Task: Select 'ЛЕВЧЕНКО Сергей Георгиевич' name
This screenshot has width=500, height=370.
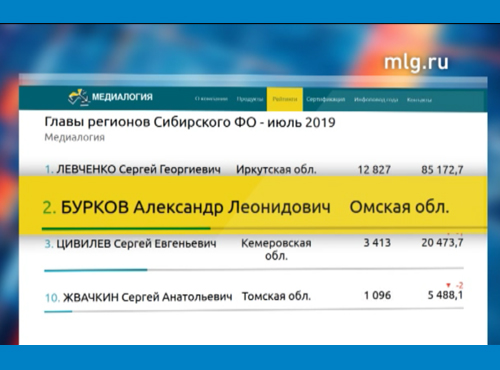Action: pos(138,170)
